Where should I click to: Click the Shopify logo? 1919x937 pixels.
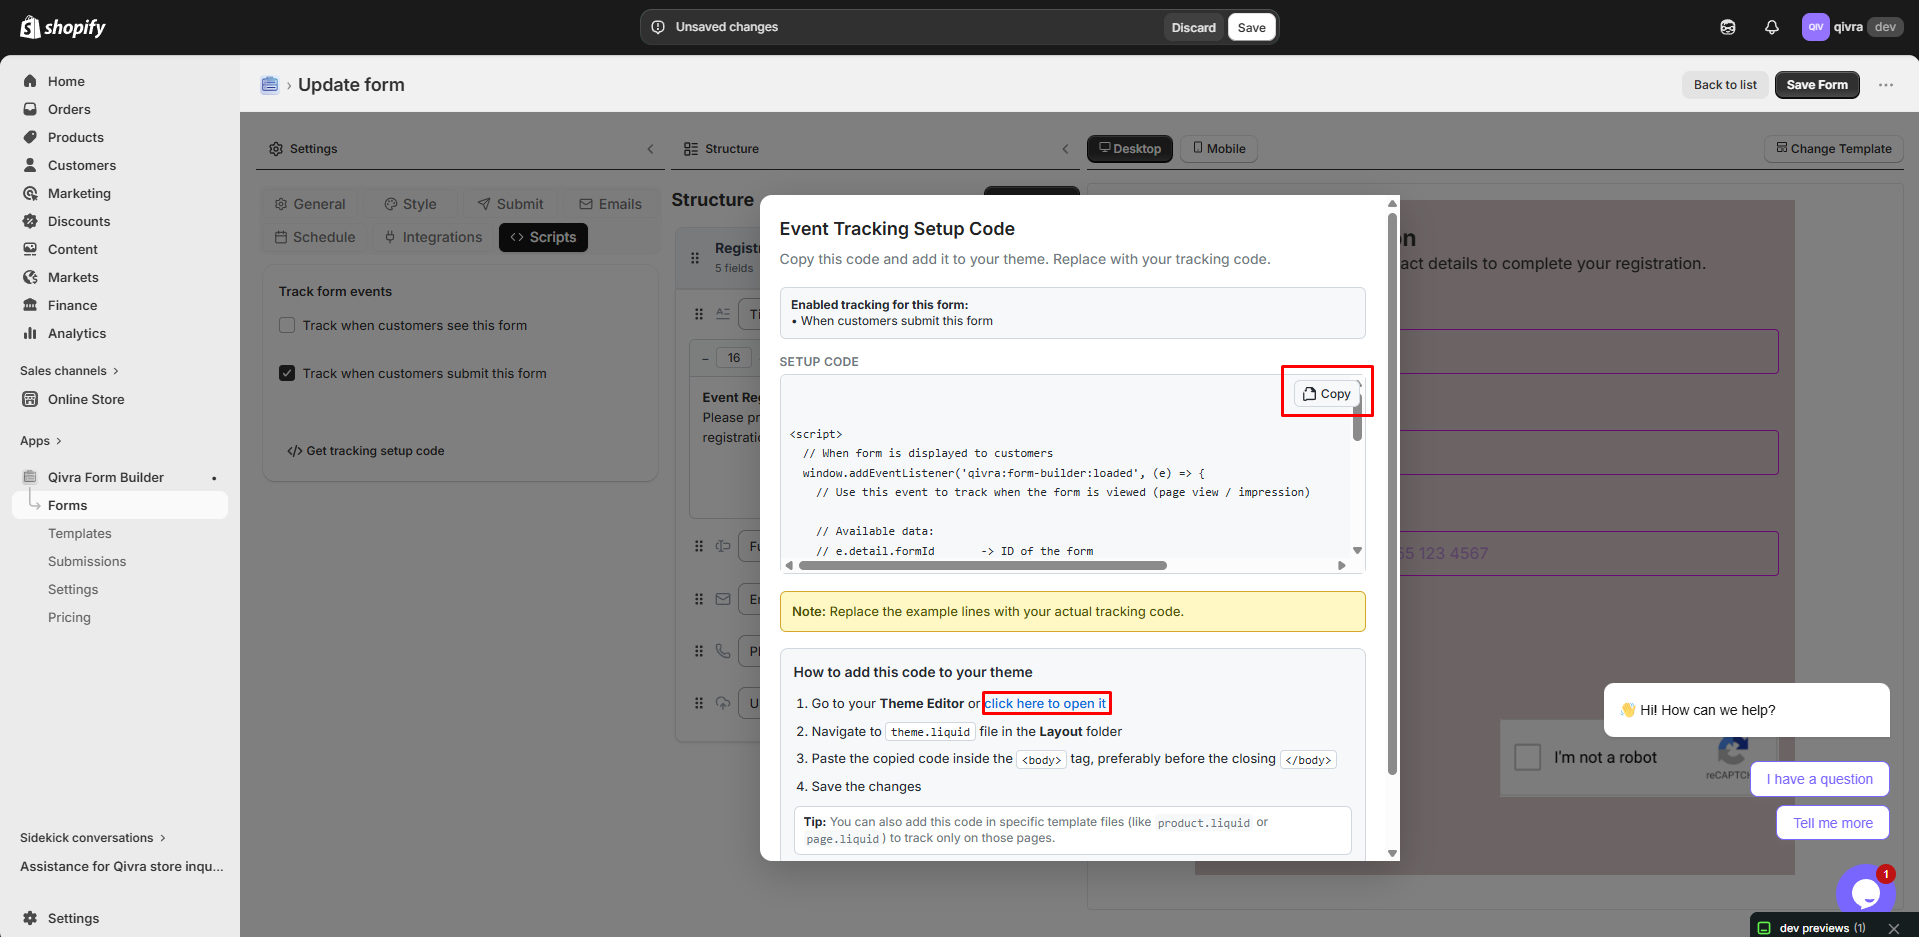(x=63, y=27)
